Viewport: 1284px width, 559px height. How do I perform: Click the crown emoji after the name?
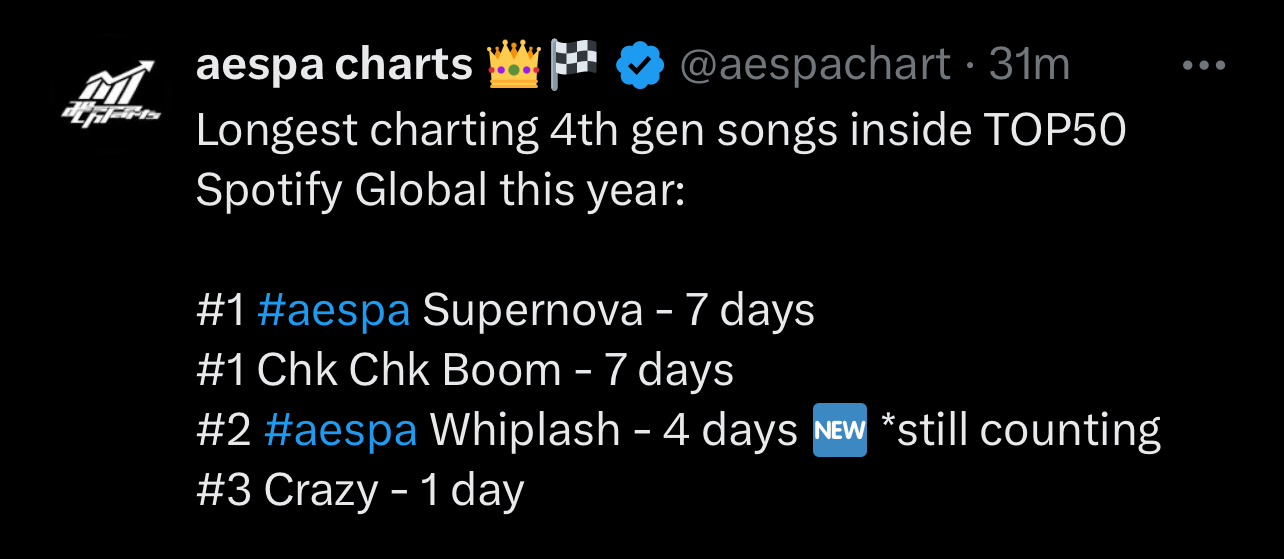(513, 65)
